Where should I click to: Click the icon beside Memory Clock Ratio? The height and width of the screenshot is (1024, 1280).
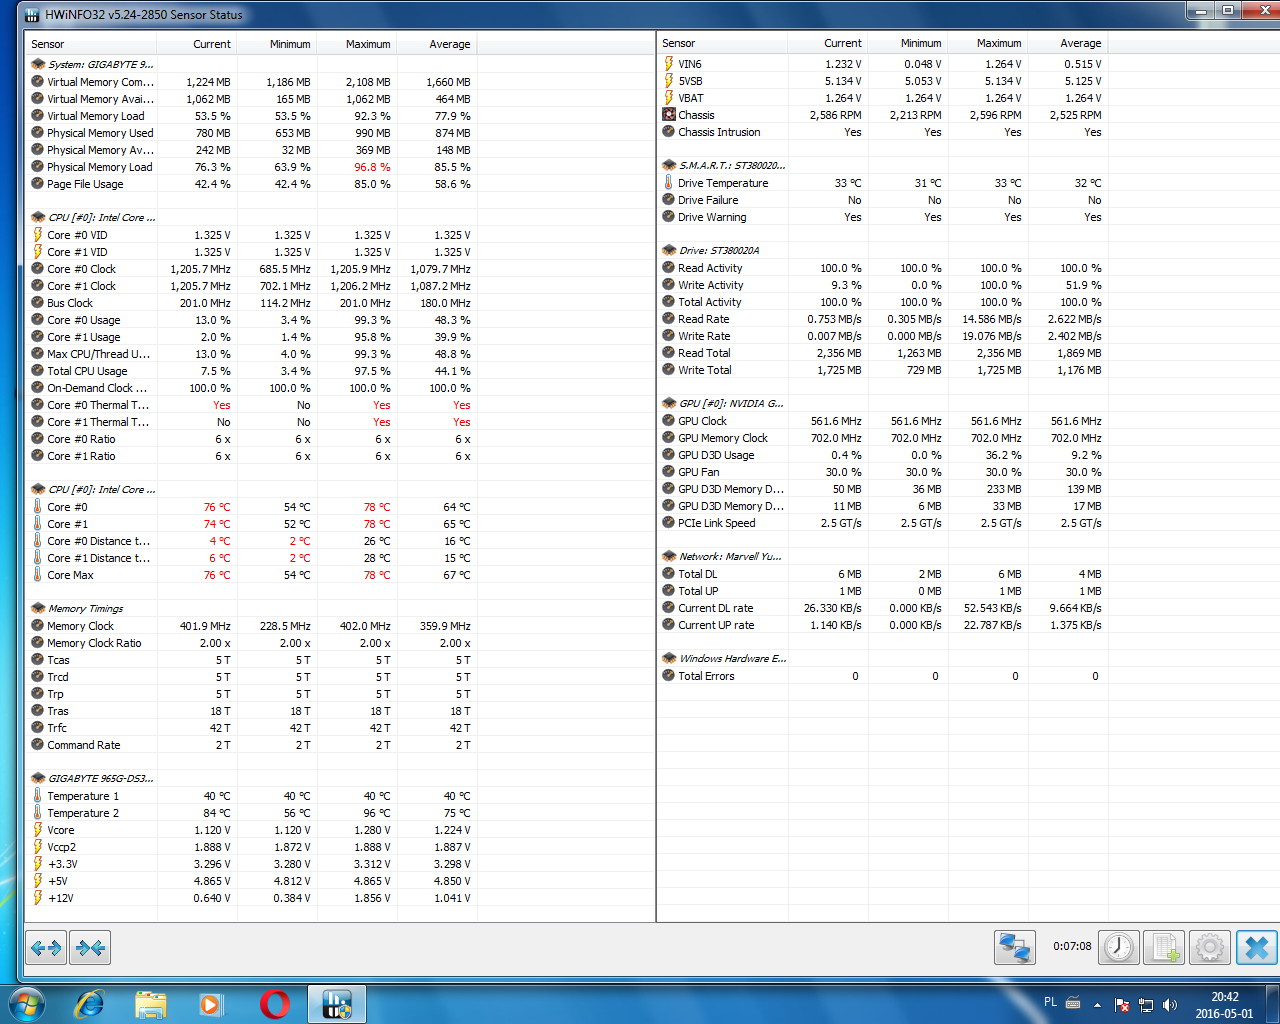pyautogui.click(x=37, y=643)
